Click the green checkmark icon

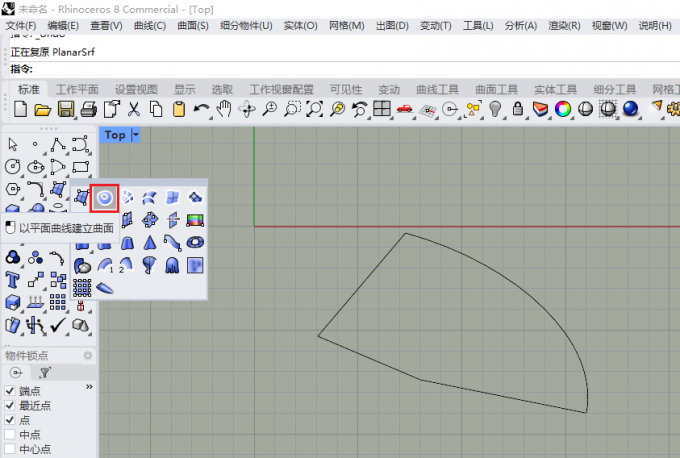[x=58, y=325]
